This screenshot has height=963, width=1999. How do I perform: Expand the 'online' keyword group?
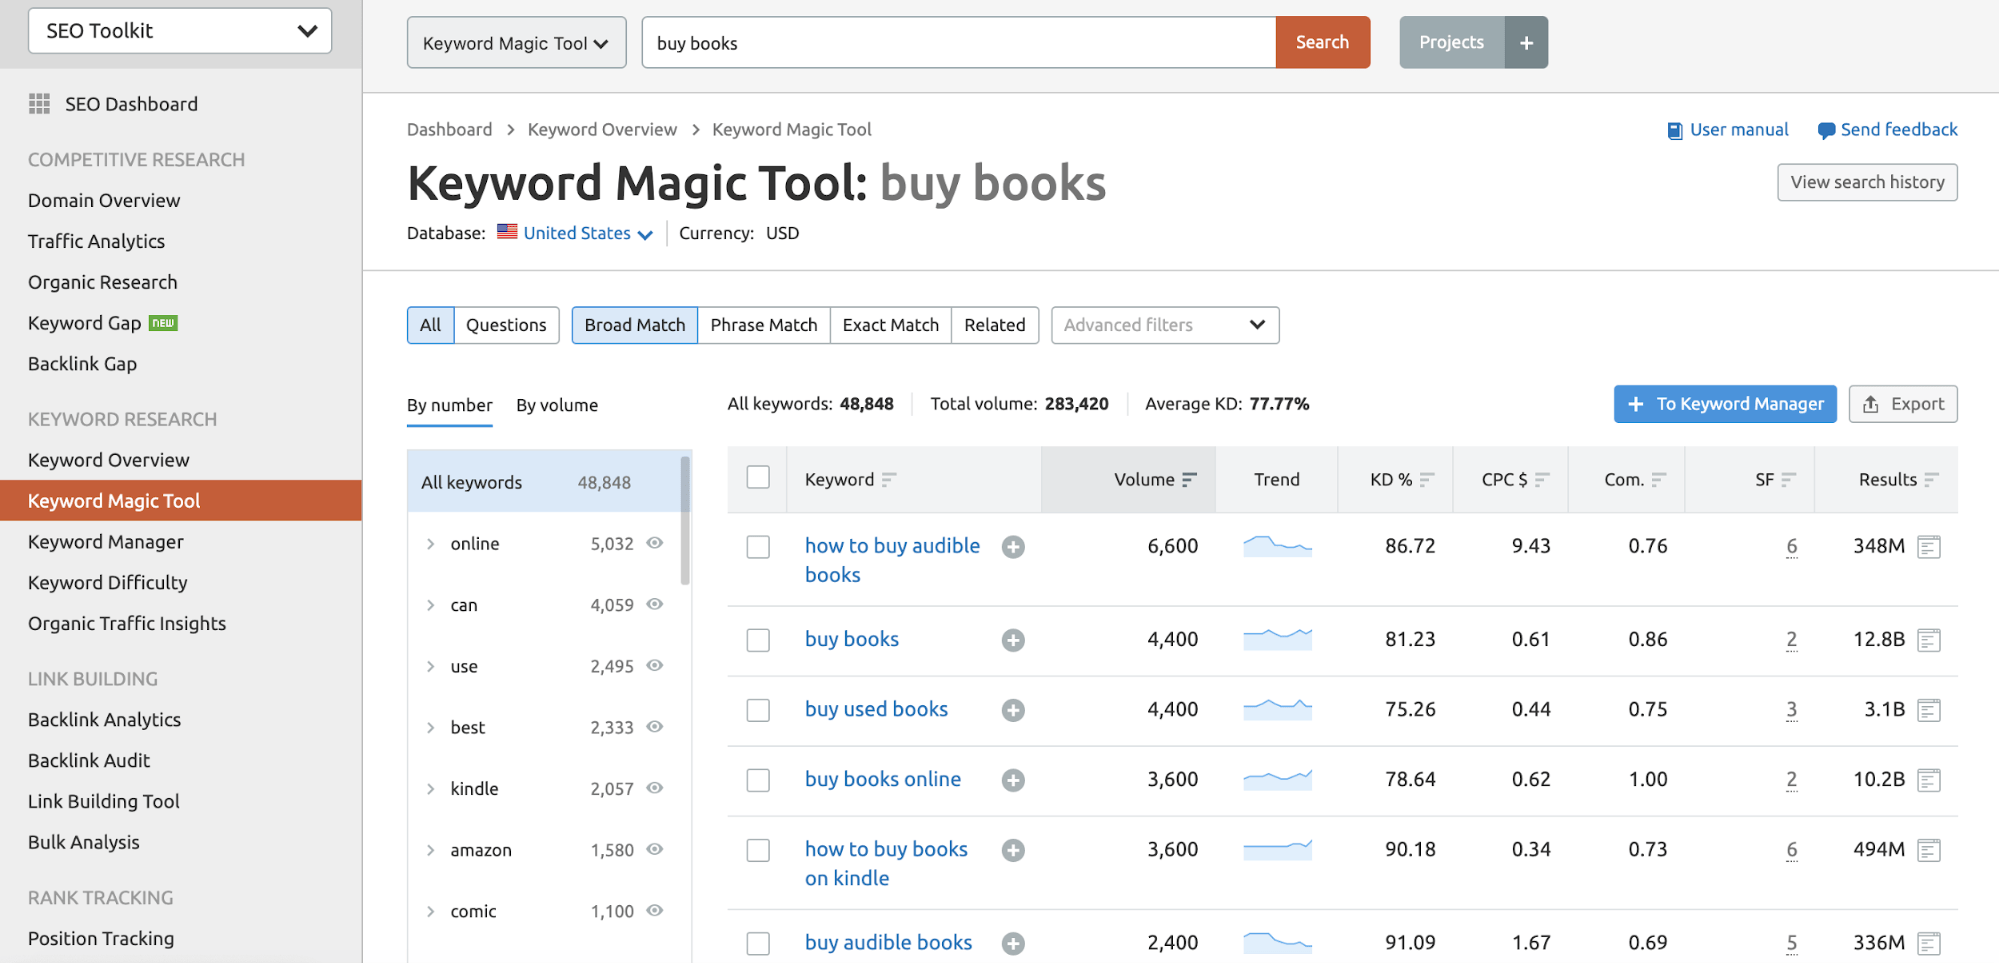tap(431, 544)
